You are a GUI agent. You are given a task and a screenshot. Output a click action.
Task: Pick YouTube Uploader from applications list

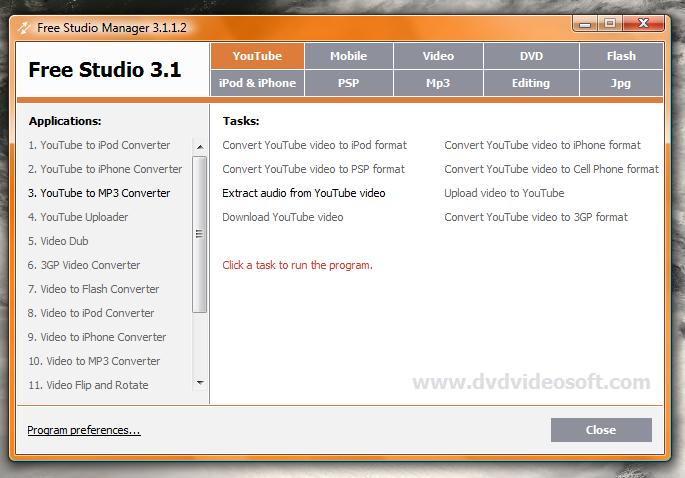pyautogui.click(x=78, y=217)
